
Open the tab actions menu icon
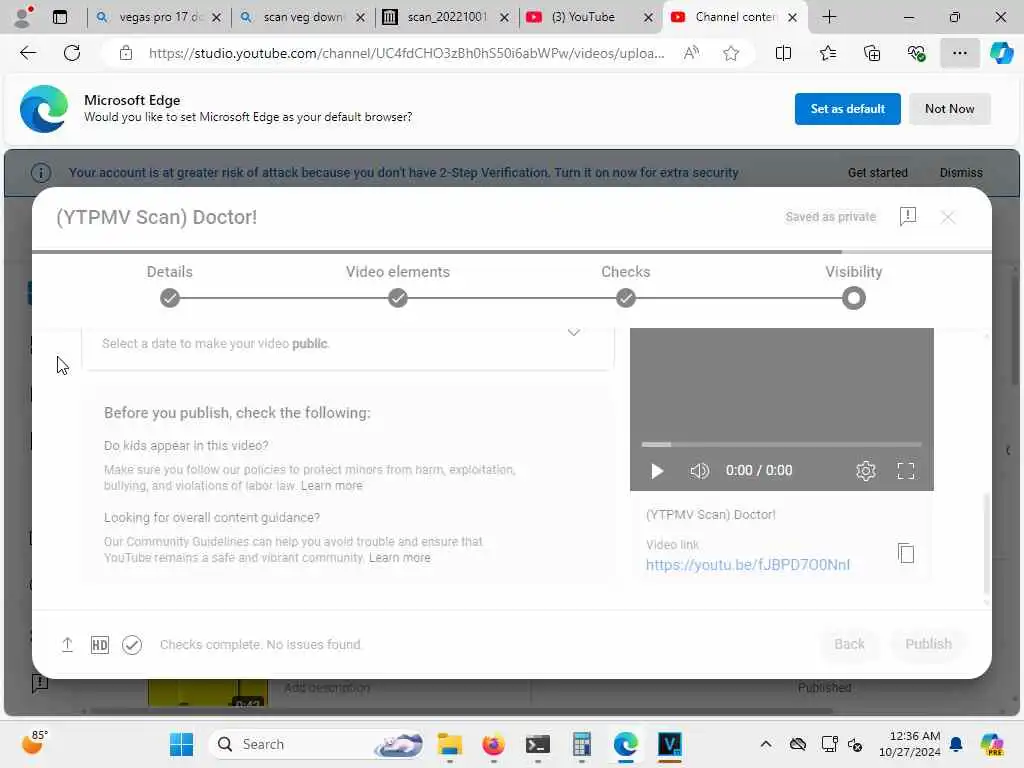coord(60,17)
